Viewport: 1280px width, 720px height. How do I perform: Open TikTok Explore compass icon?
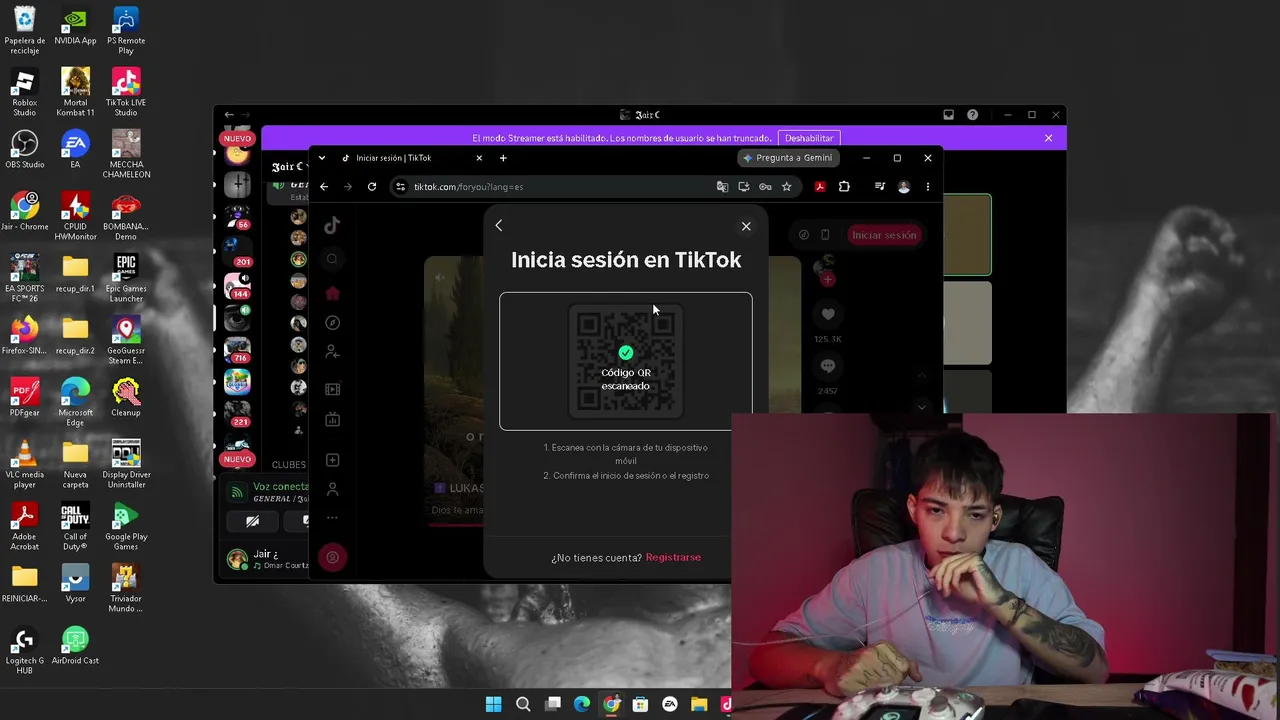click(x=332, y=323)
